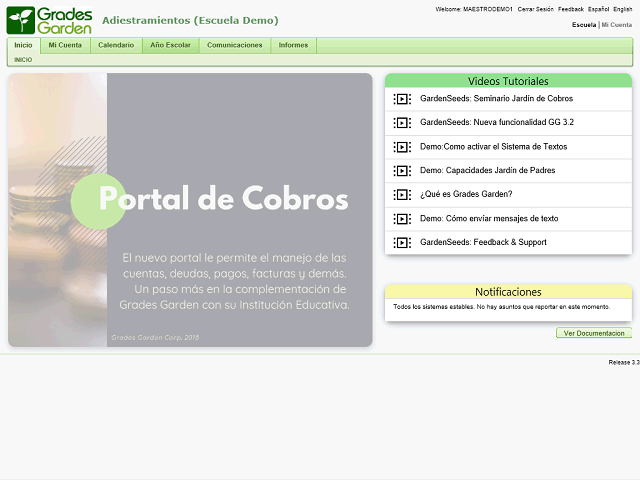Click the Notificaciones panel header
This screenshot has width=640, height=480.
pos(508,291)
